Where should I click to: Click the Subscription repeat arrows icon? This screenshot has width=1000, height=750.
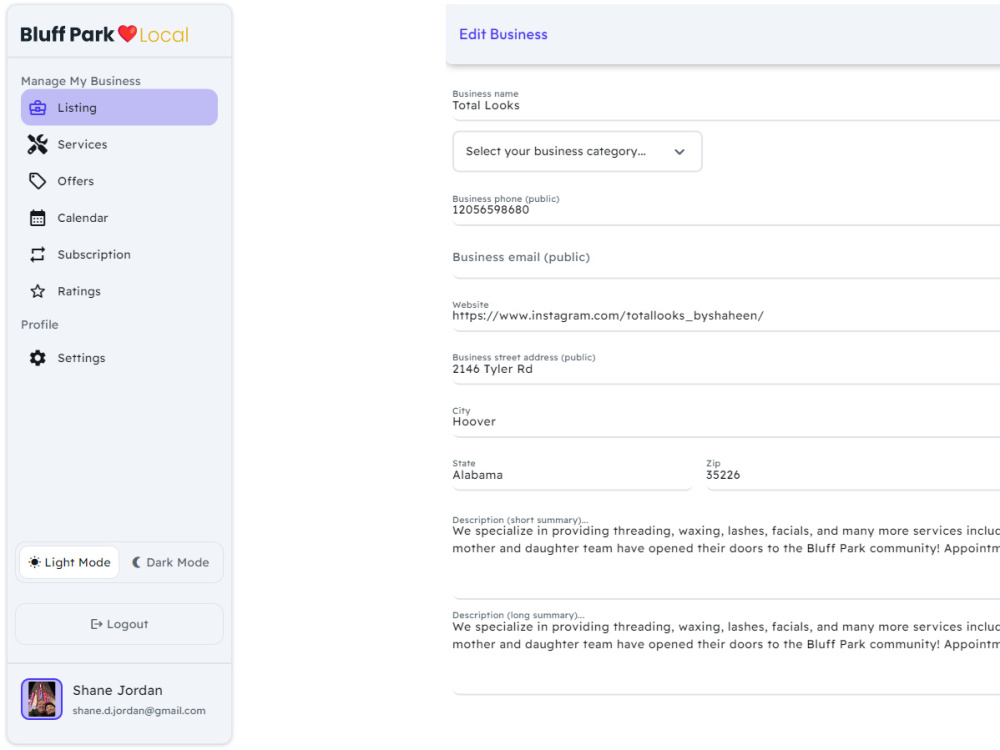point(38,254)
